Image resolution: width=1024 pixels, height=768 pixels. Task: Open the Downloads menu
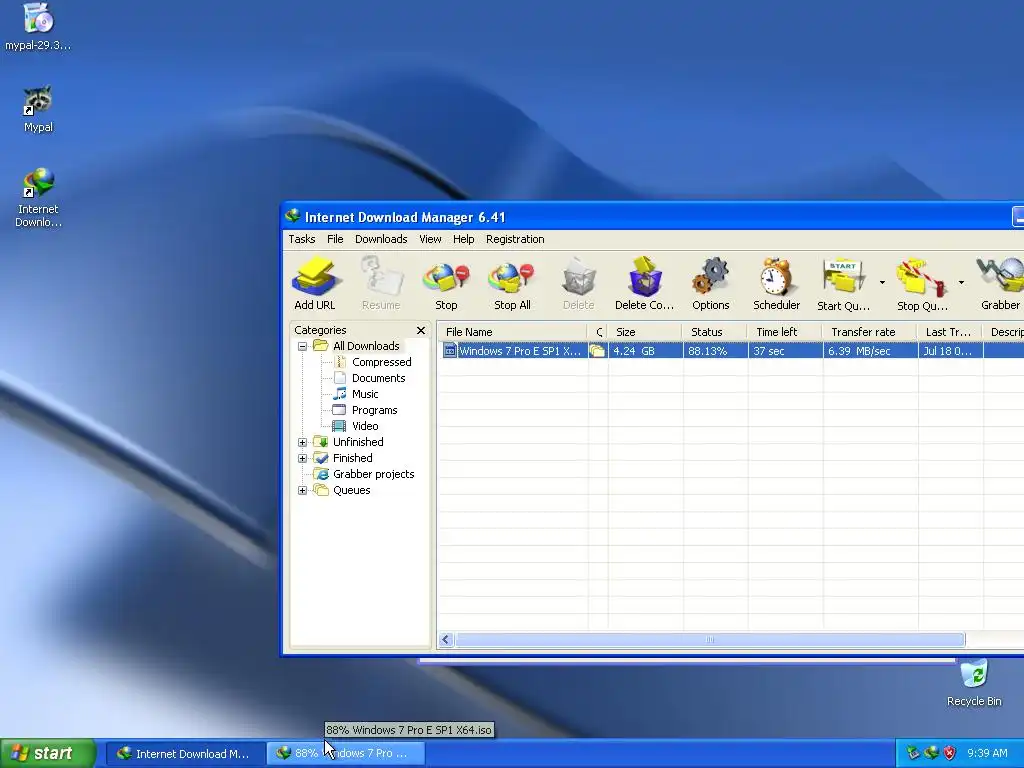(381, 239)
